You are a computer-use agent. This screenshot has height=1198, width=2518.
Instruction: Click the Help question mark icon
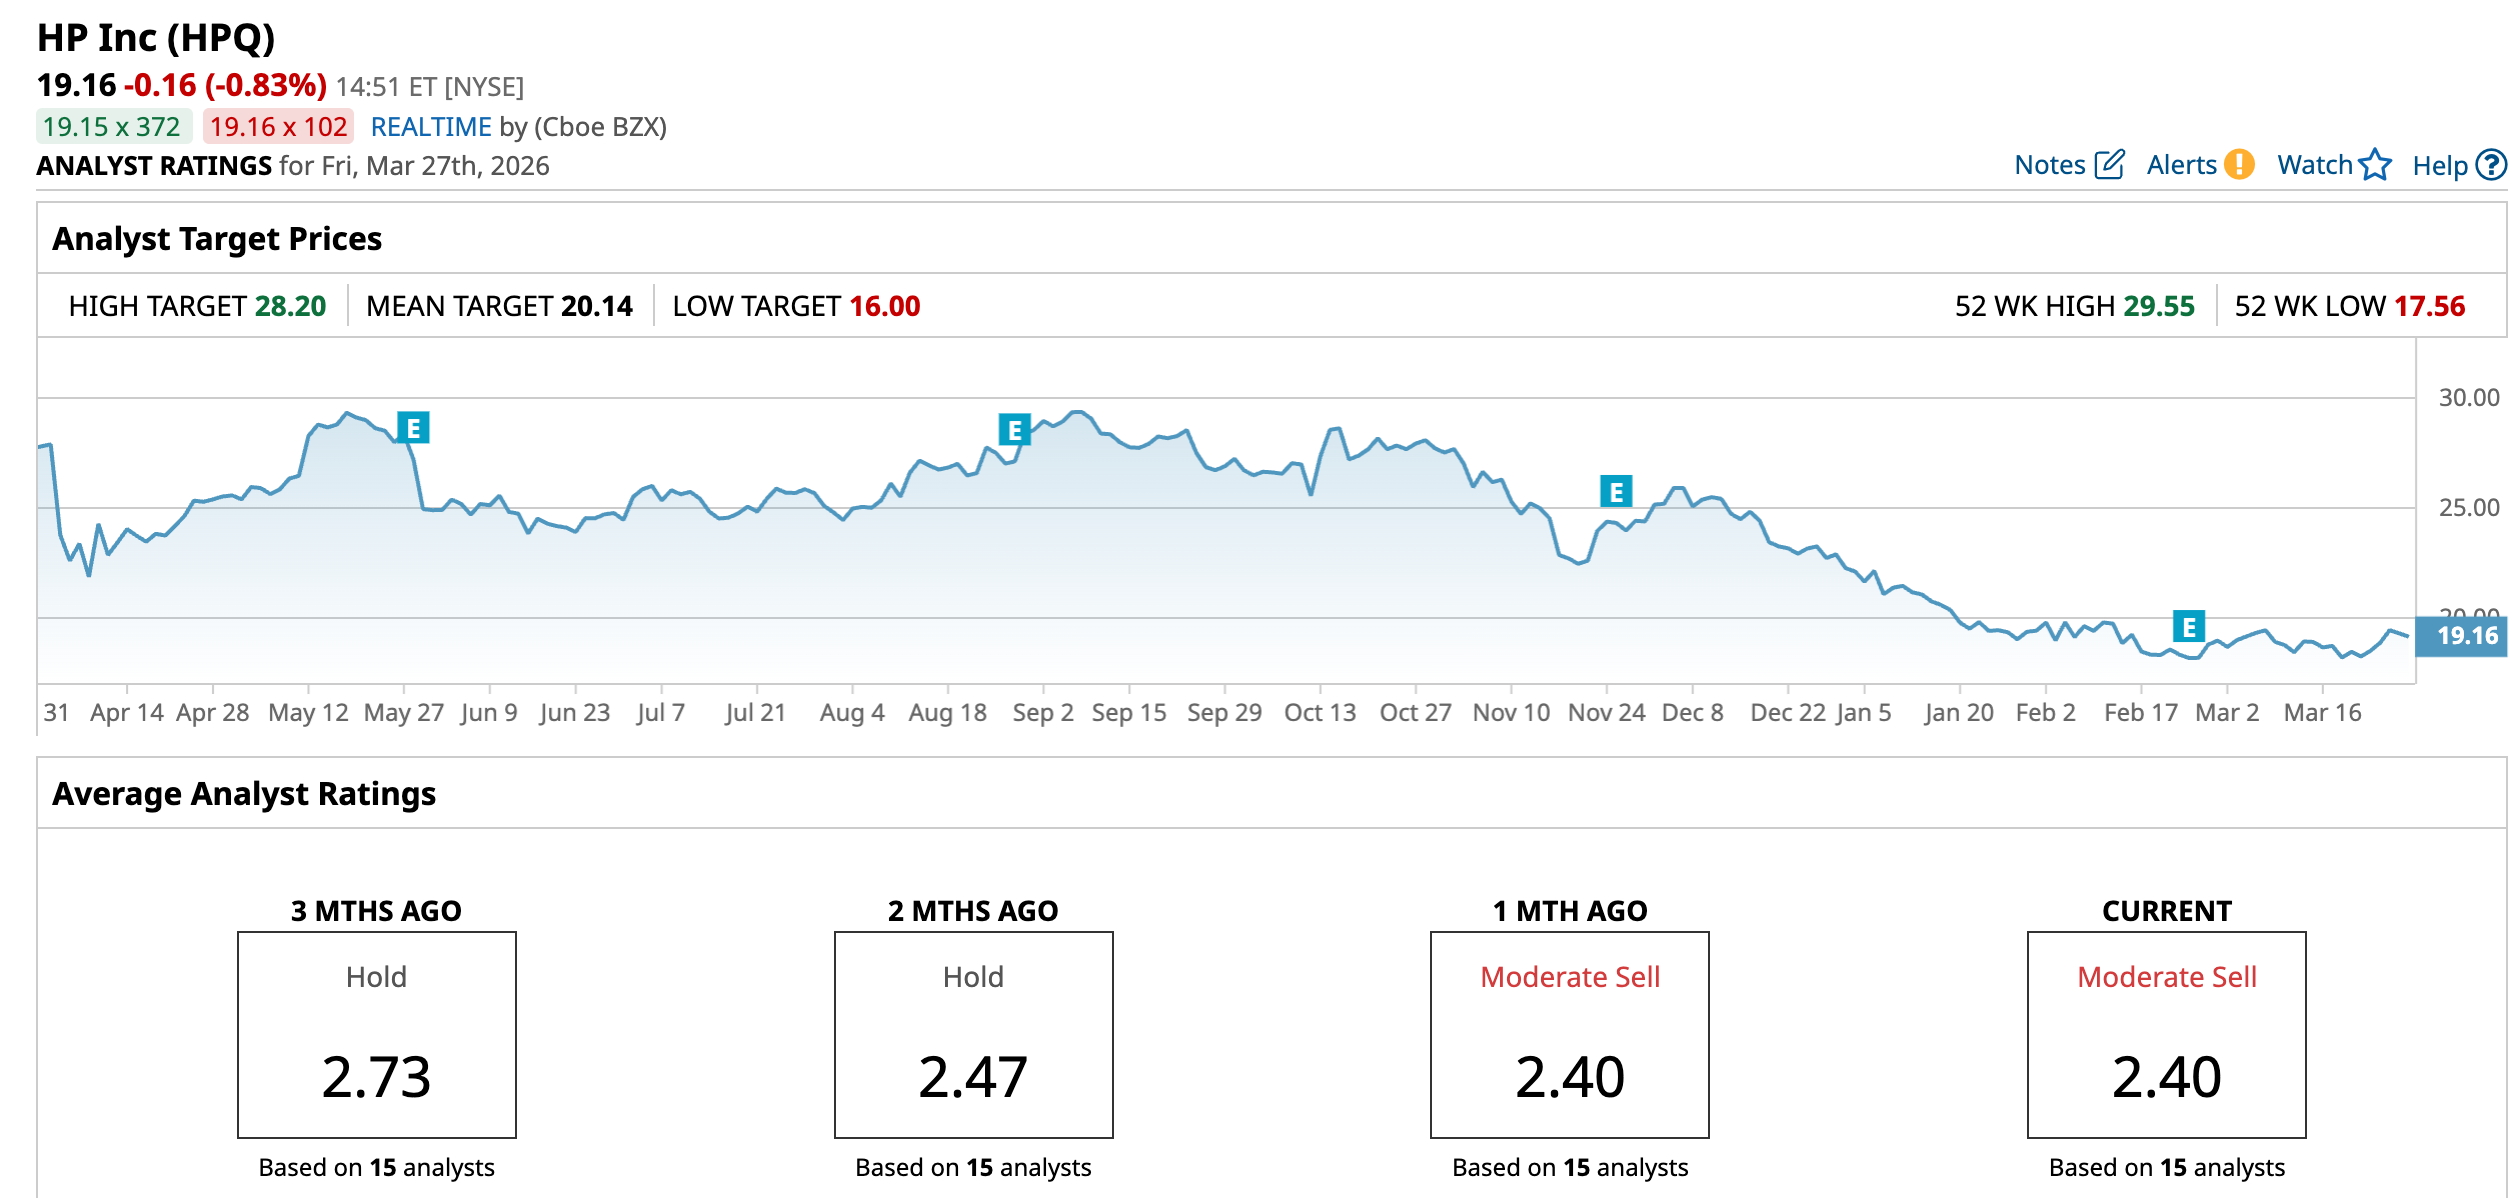pyautogui.click(x=2490, y=165)
